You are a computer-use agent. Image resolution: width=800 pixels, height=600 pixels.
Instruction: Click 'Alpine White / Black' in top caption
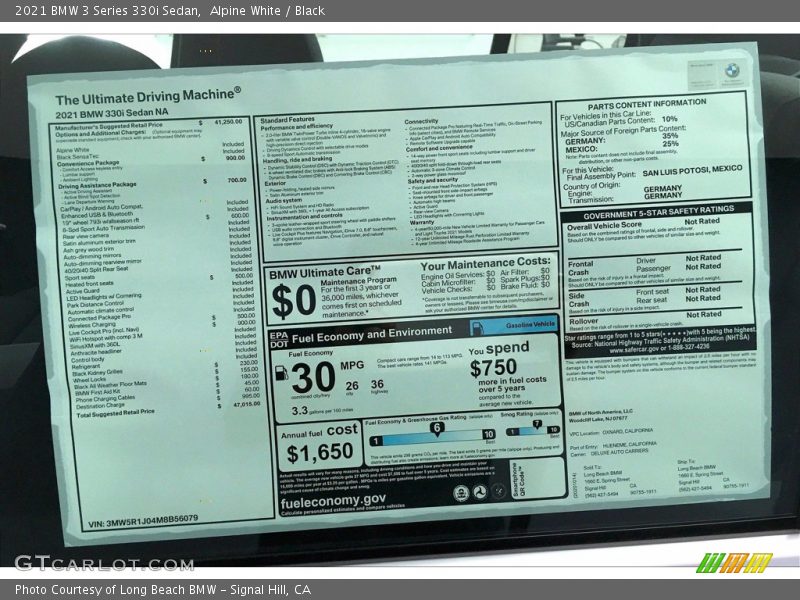pos(267,11)
